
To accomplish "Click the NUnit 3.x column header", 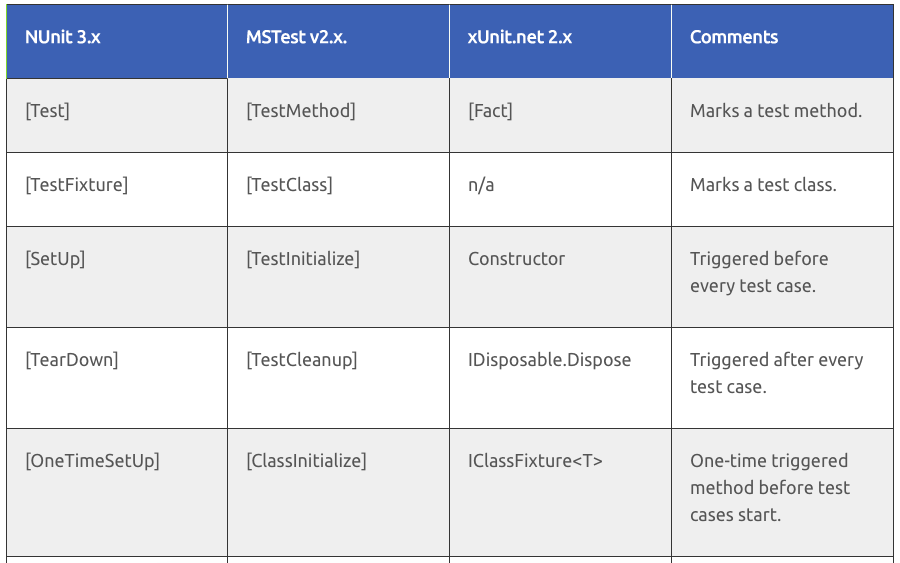I will click(x=62, y=38).
